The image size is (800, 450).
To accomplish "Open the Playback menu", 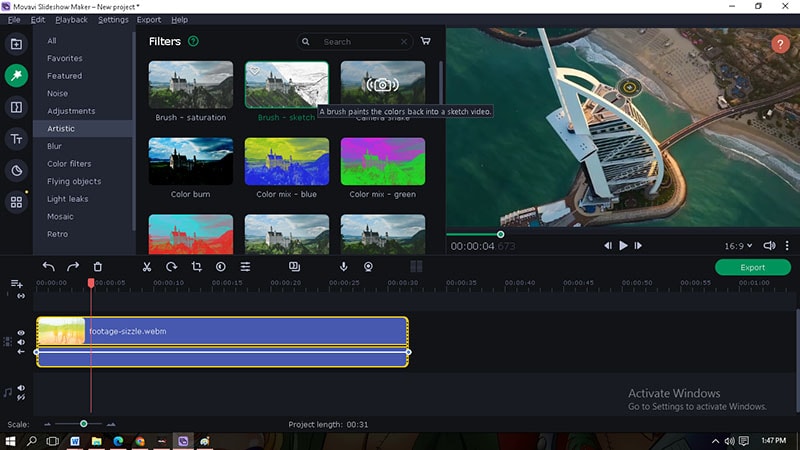I will pyautogui.click(x=71, y=19).
